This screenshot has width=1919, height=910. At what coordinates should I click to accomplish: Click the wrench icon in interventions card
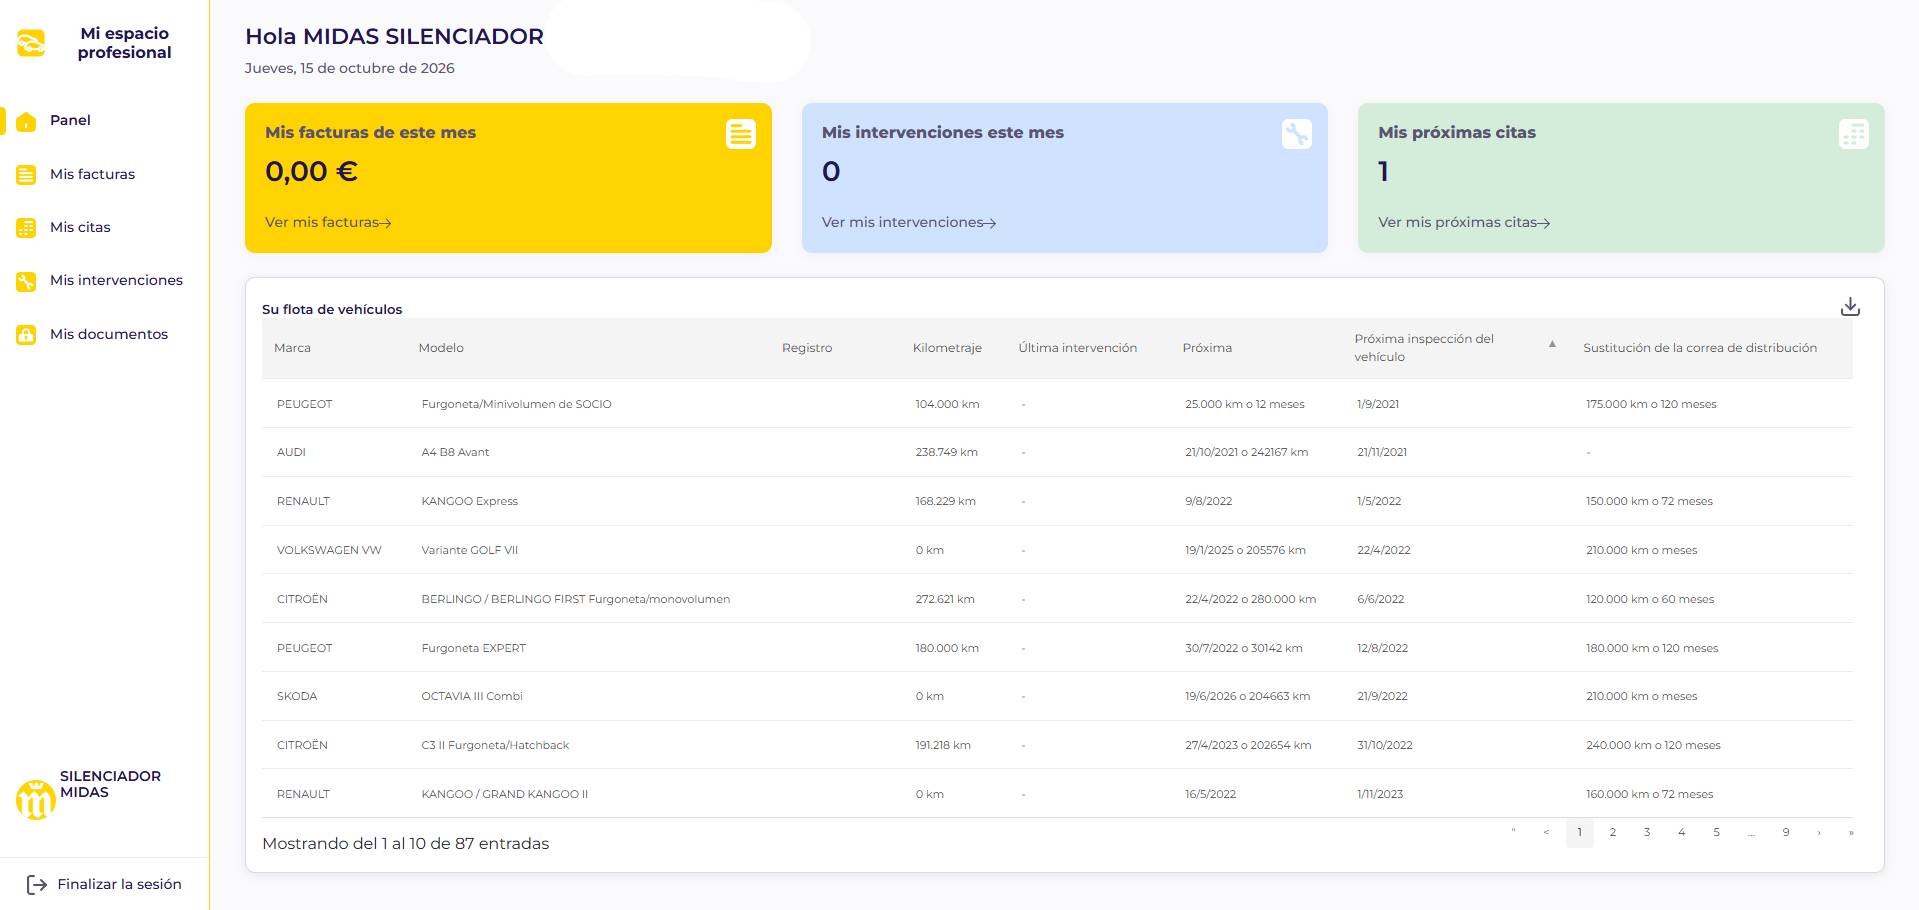[x=1297, y=134]
